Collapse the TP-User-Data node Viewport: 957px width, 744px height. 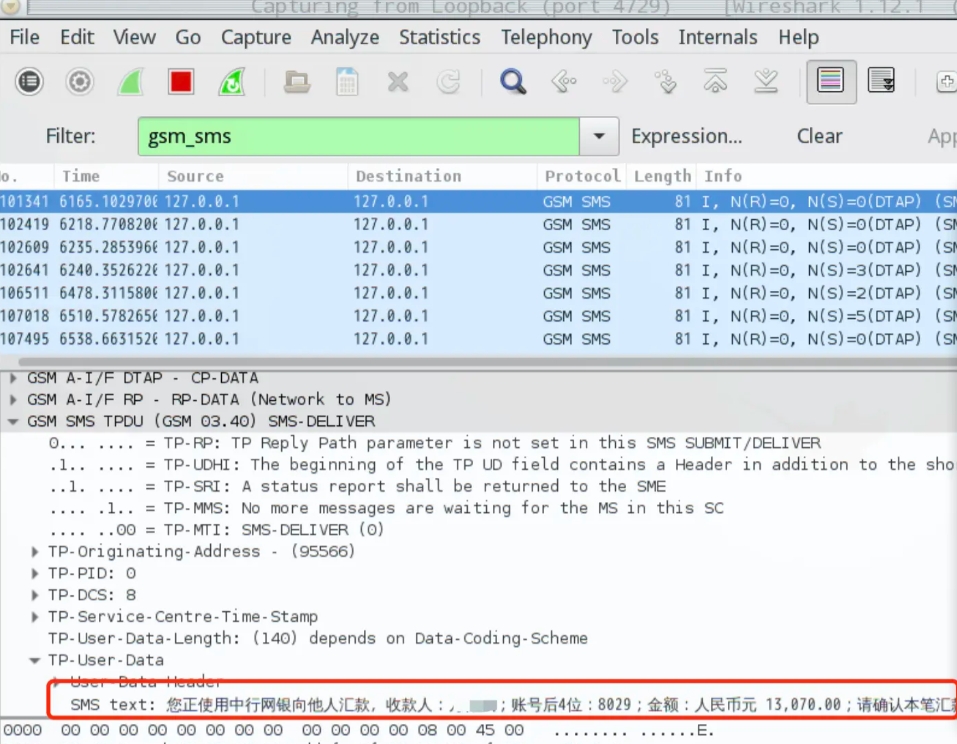point(35,660)
